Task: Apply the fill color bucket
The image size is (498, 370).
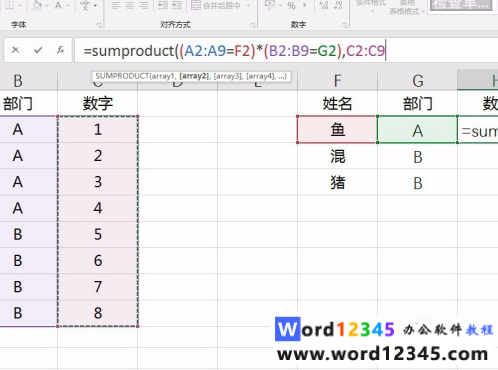Action: (x=37, y=5)
